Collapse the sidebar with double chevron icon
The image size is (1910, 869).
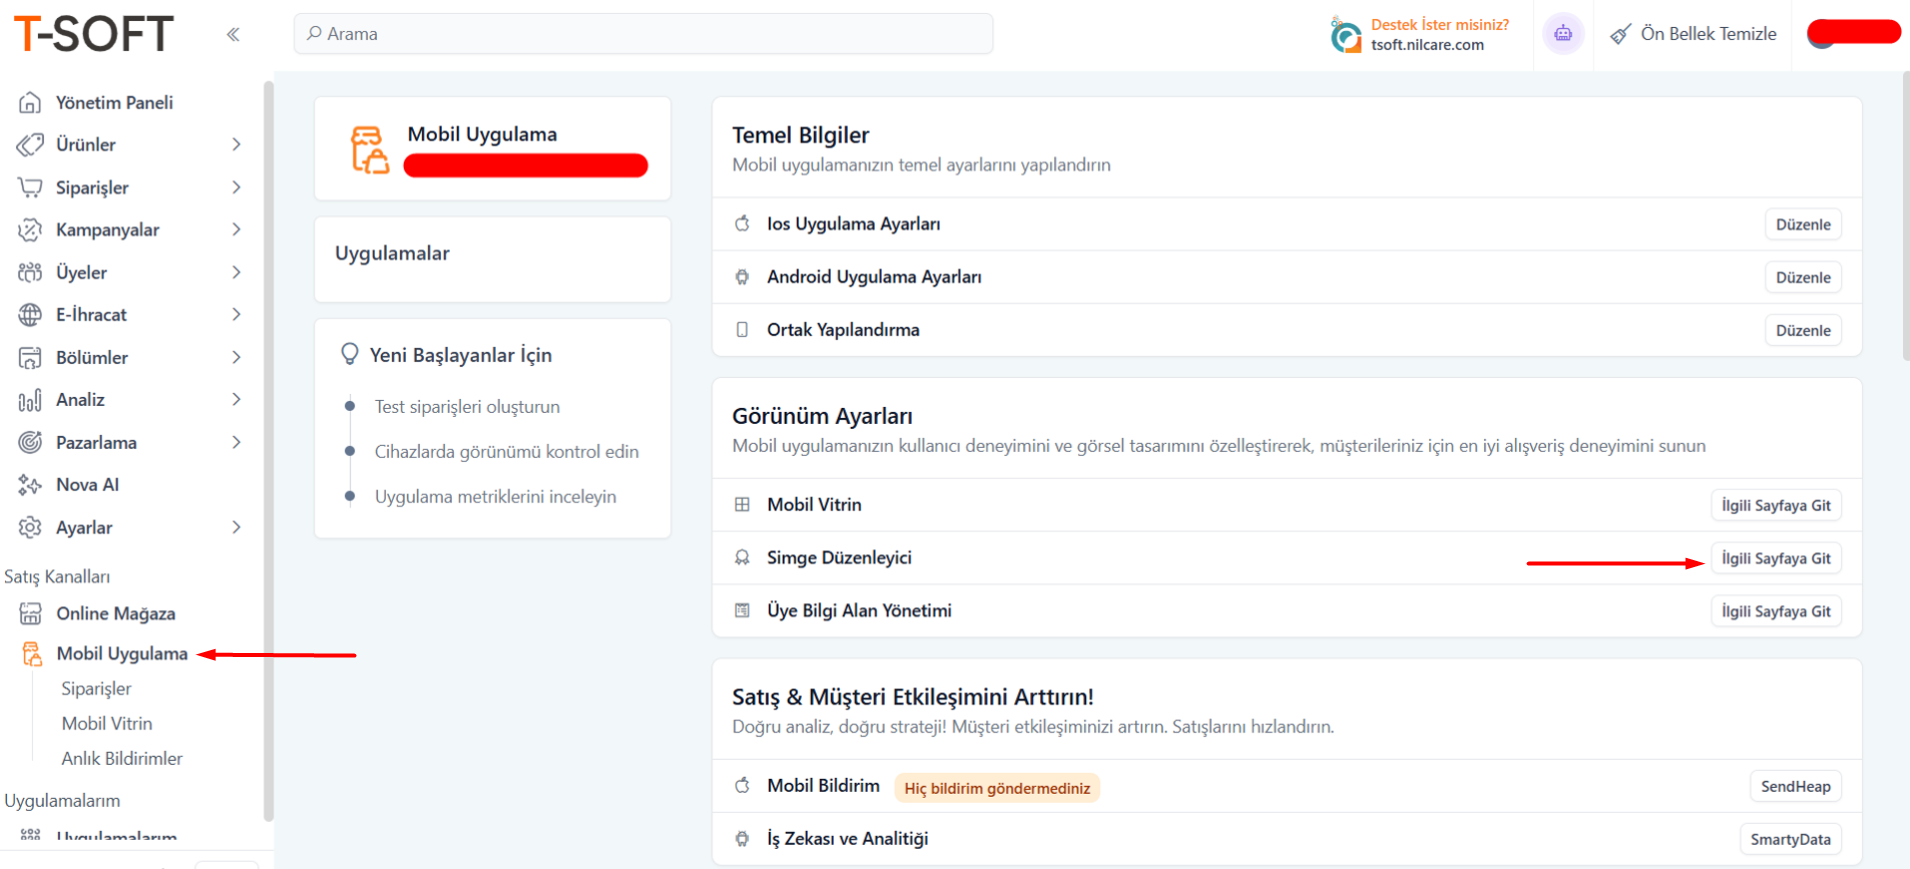(233, 35)
